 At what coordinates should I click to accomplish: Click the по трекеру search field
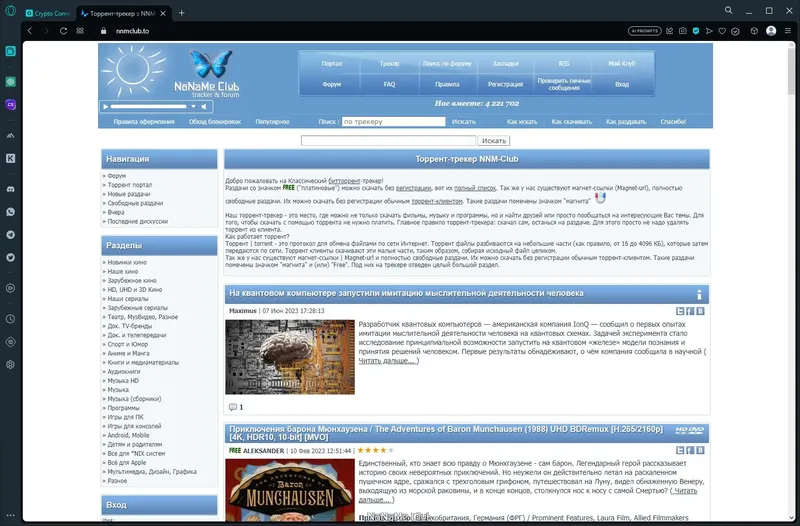(x=393, y=122)
